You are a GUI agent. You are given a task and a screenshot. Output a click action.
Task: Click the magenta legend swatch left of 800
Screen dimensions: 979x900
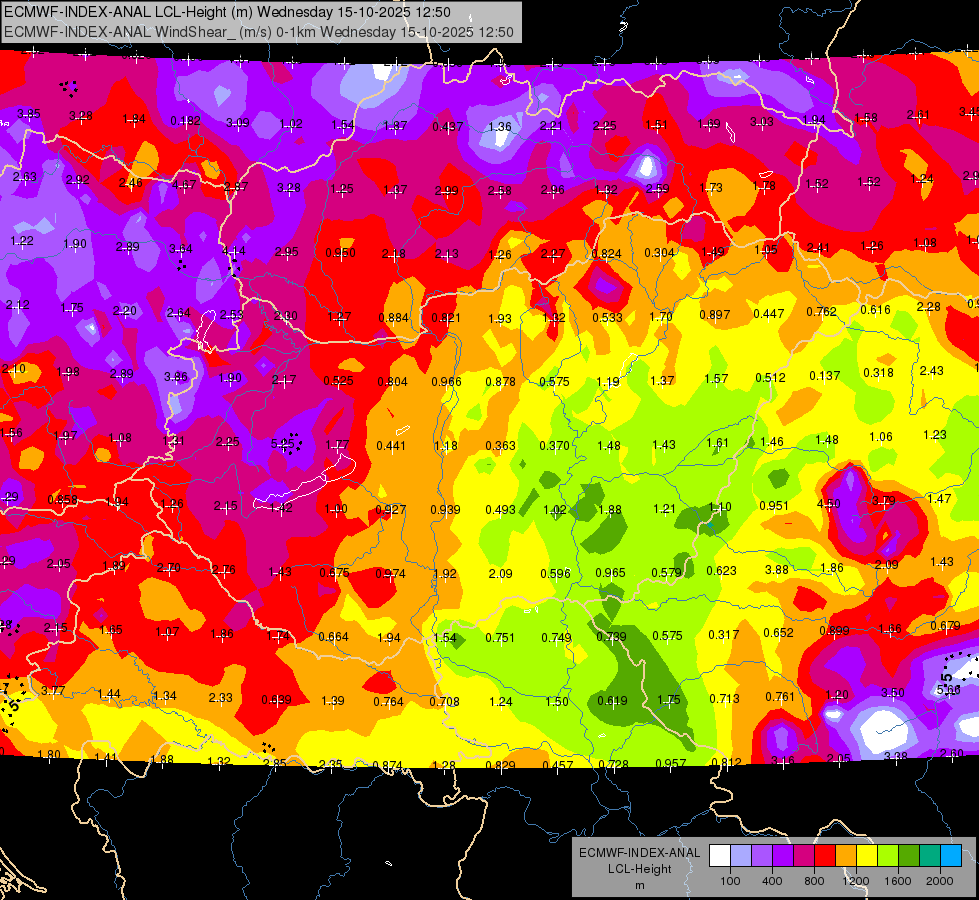point(804,856)
